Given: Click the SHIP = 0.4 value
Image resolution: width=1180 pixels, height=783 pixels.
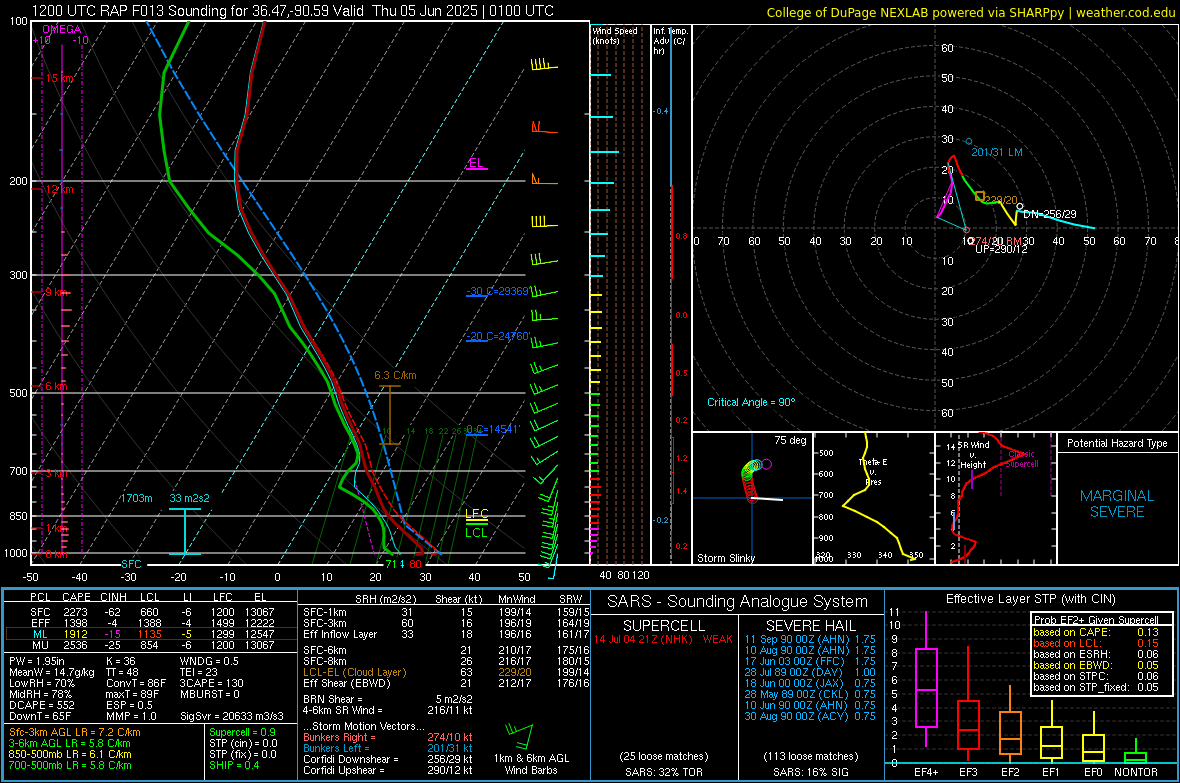Looking at the screenshot, I should (x=235, y=765).
